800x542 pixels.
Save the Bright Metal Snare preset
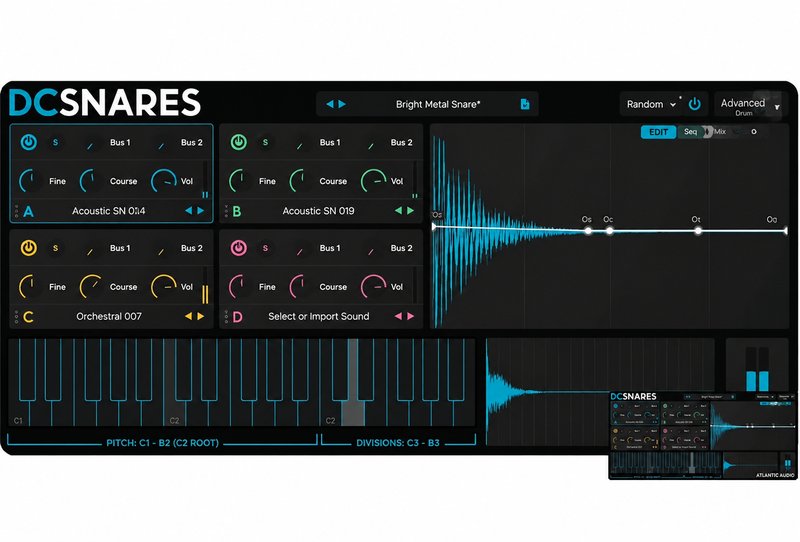[524, 104]
